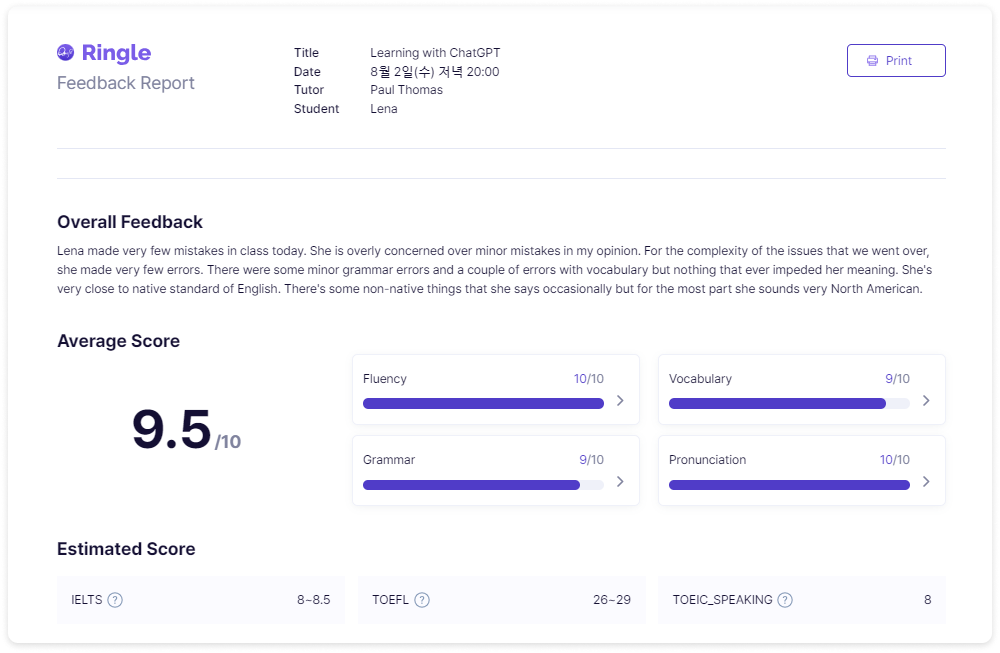Expand the Grammar score details chevron
1000x653 pixels.
[x=620, y=481]
